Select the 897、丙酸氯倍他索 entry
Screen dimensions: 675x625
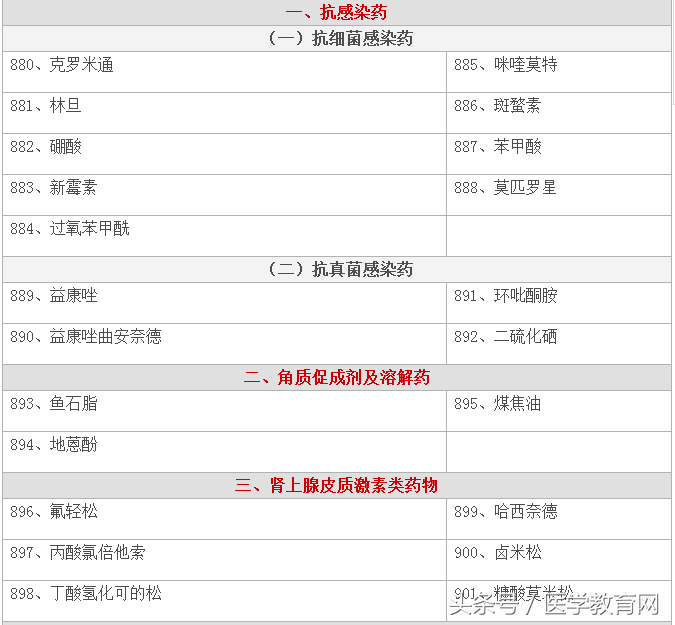point(78,553)
